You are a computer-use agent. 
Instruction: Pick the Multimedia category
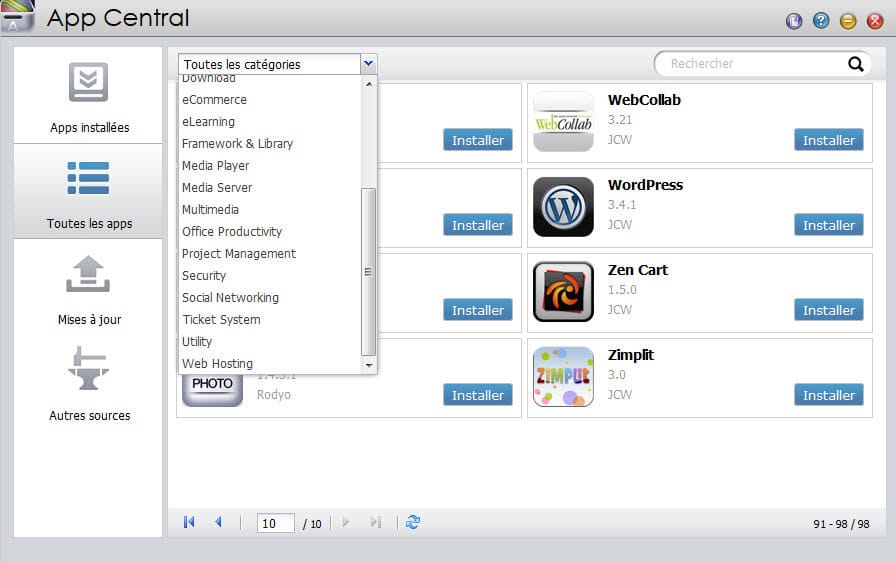(x=270, y=210)
